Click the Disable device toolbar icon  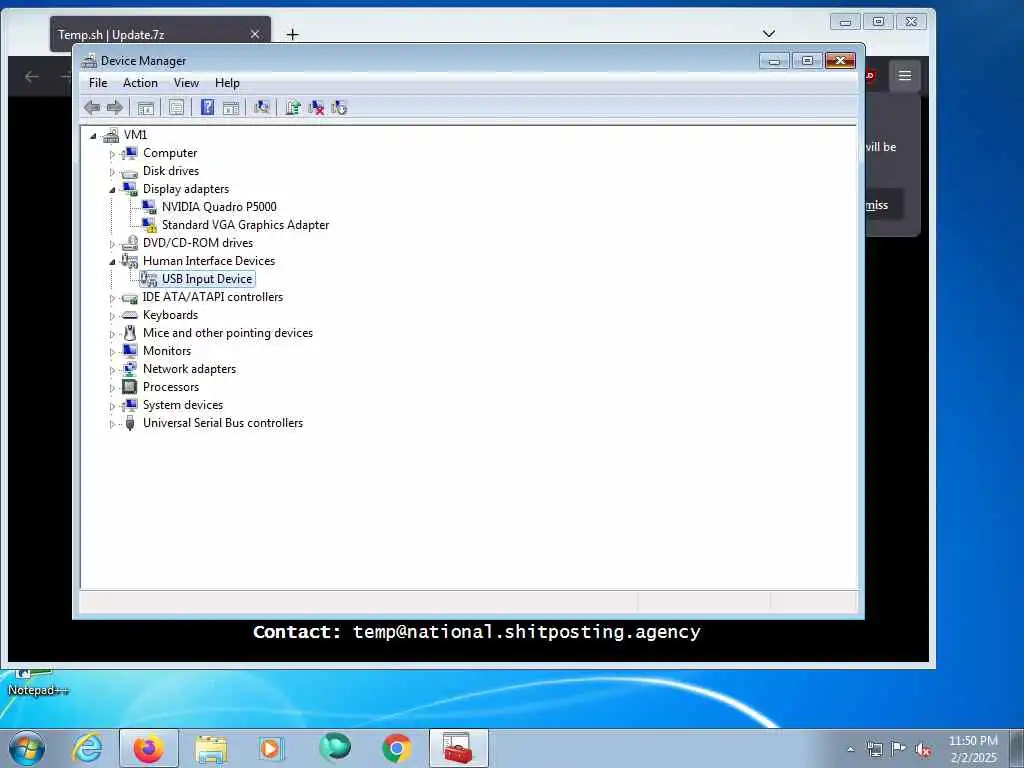tap(339, 108)
